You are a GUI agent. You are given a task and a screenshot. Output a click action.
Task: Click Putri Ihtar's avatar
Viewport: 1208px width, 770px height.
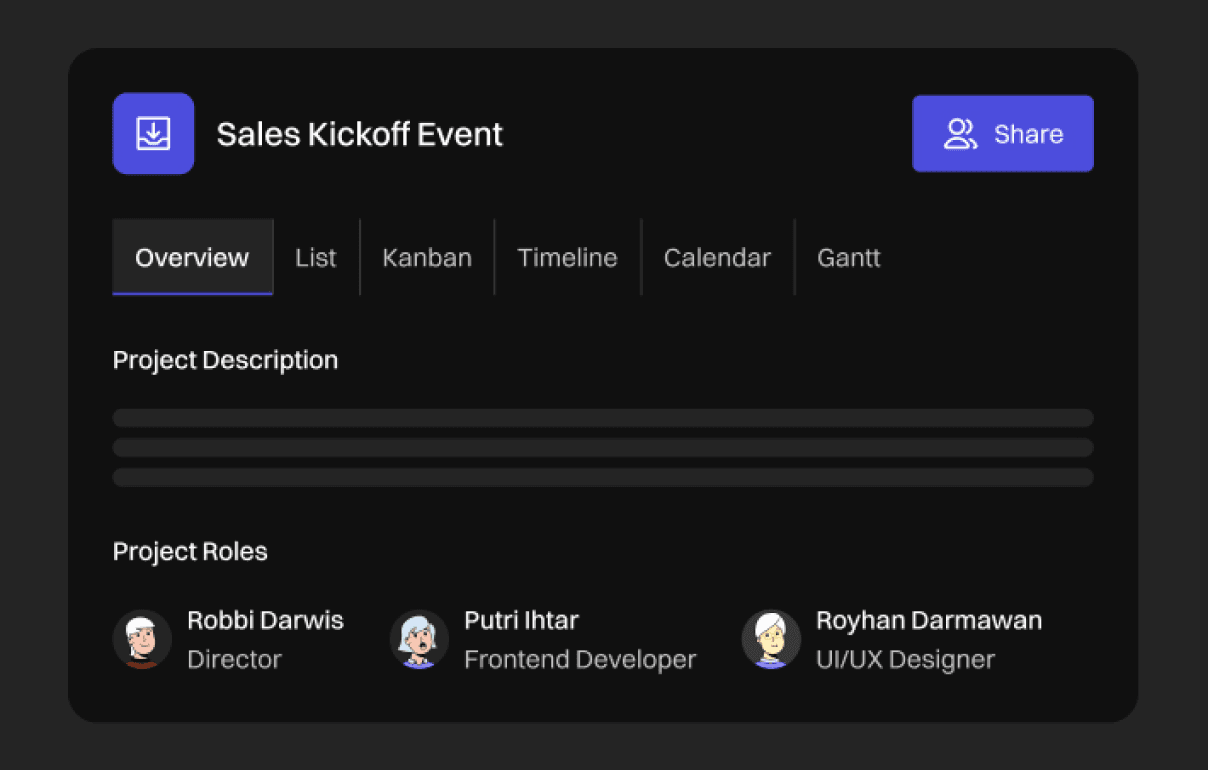point(419,640)
